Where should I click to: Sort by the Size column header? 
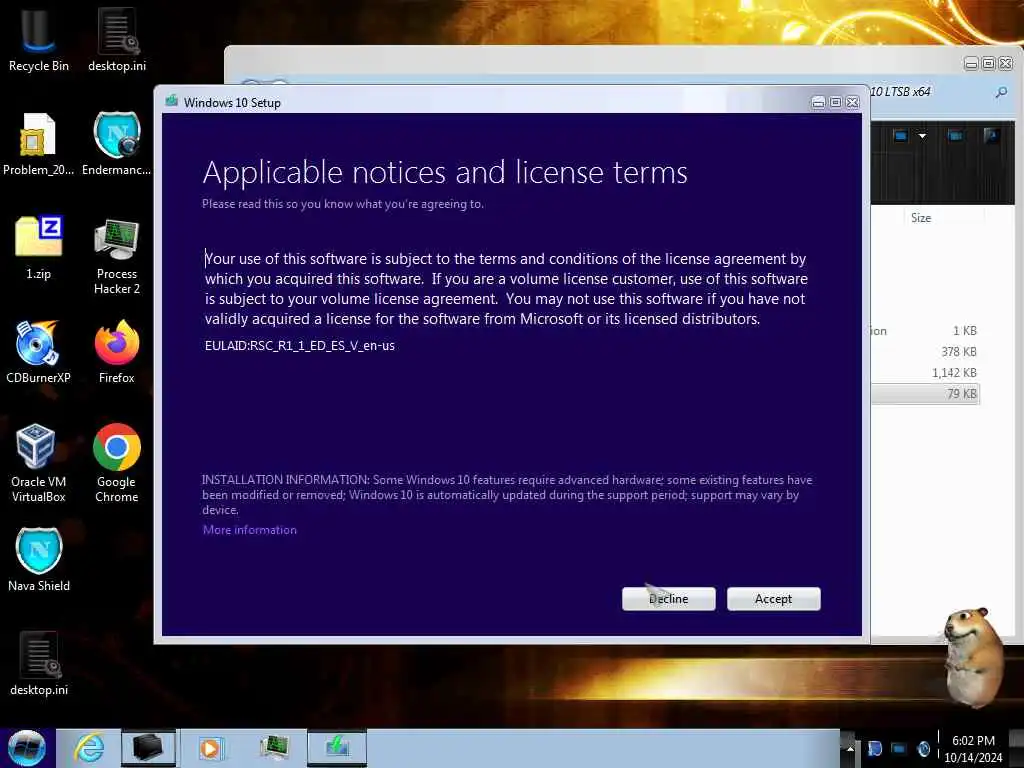pos(921,217)
